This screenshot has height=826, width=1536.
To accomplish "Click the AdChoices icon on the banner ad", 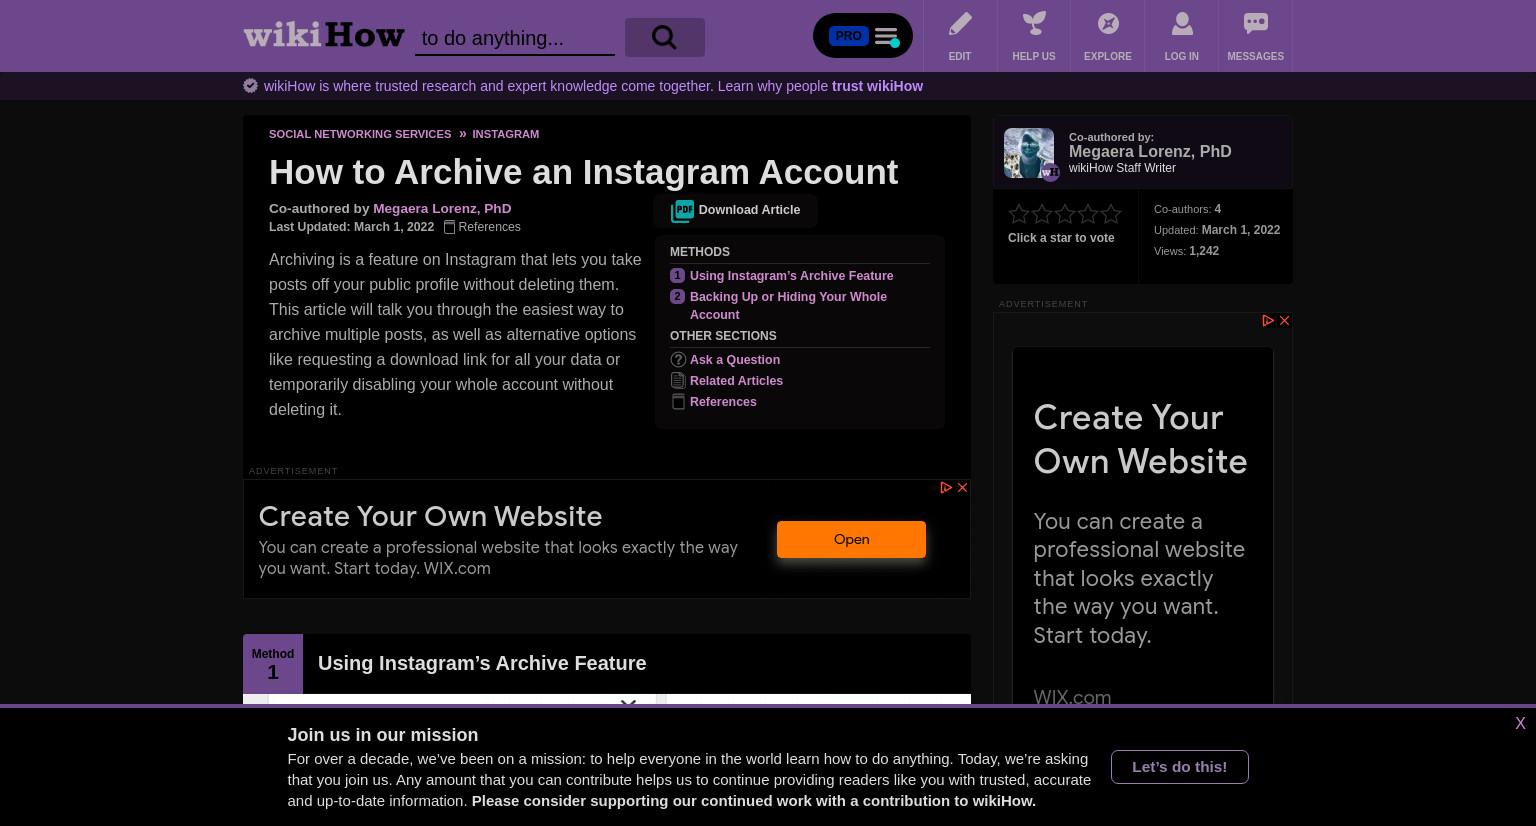I will [x=946, y=488].
